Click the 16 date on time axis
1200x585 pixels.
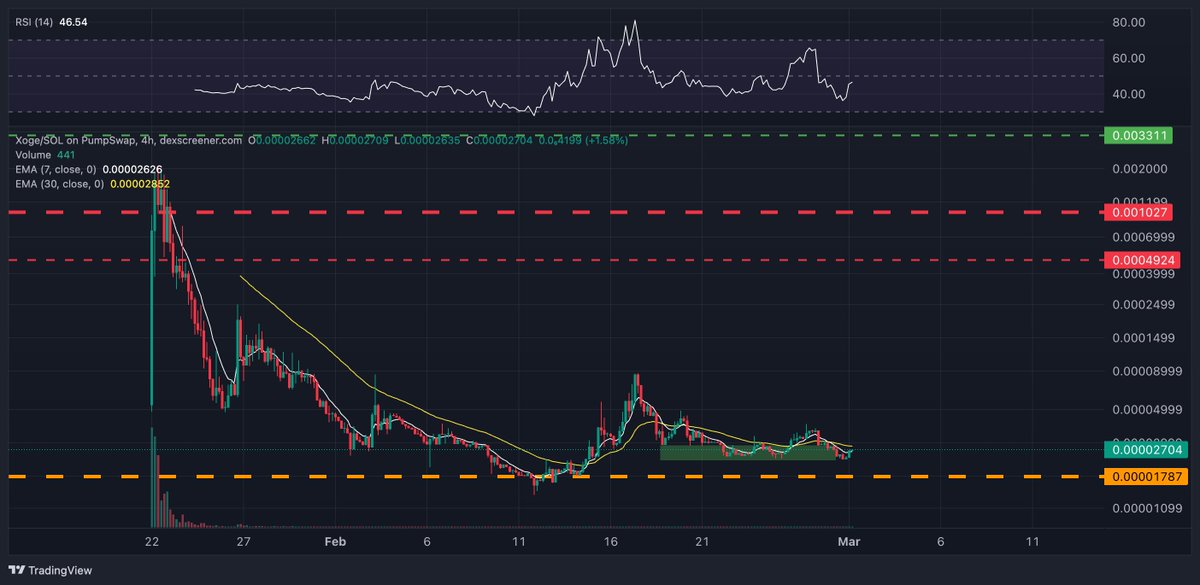click(610, 541)
